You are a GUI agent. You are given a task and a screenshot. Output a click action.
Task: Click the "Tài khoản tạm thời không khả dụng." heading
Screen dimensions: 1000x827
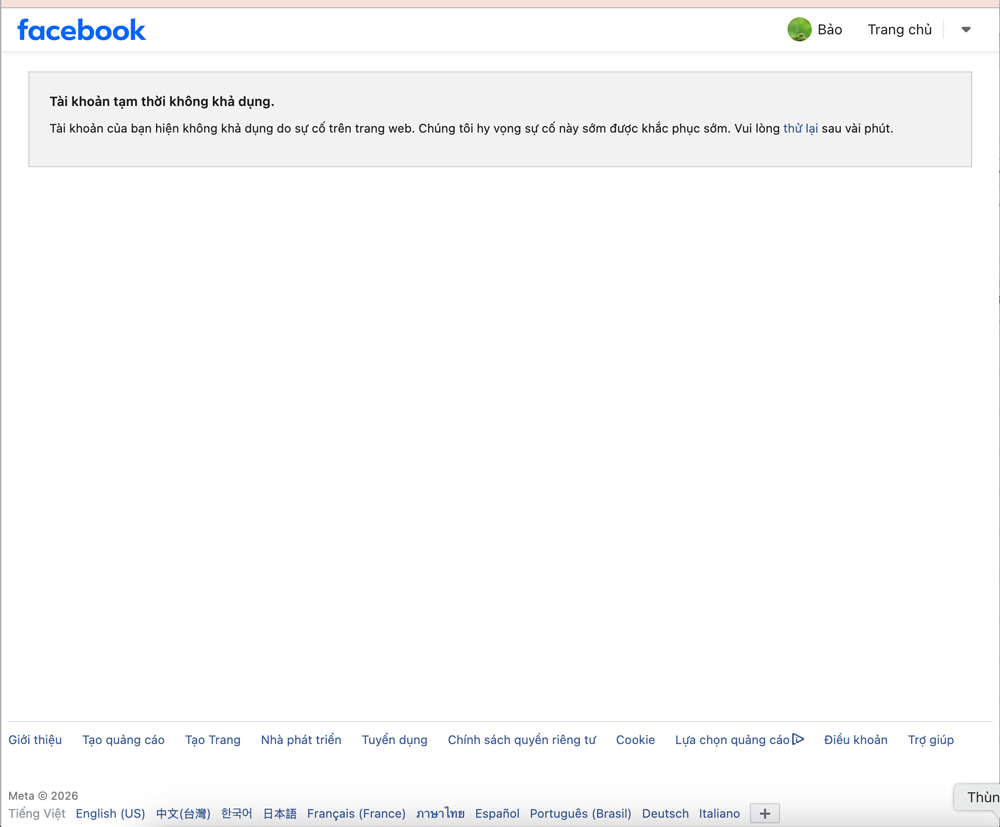pyautogui.click(x=162, y=101)
